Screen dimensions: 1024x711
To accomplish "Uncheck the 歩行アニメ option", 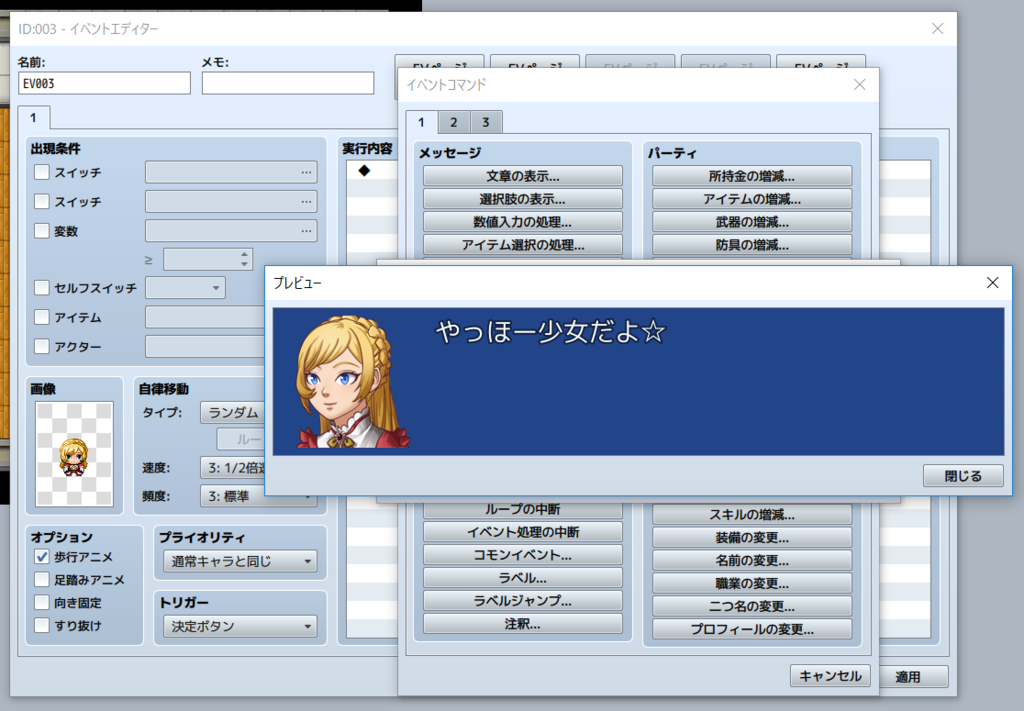I will [42, 556].
